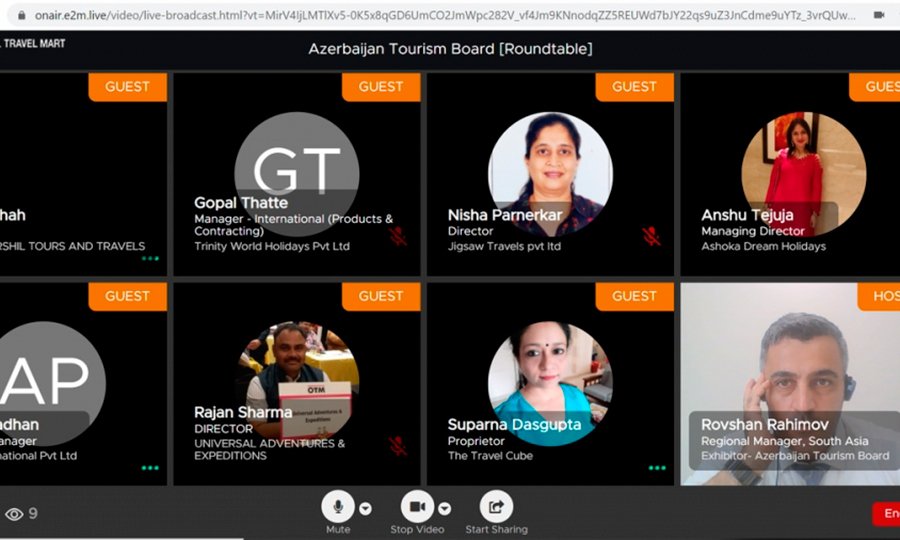900x540 pixels.
Task: Click 'Proprietor' under Suparna Dasgupta
Action: tap(476, 441)
